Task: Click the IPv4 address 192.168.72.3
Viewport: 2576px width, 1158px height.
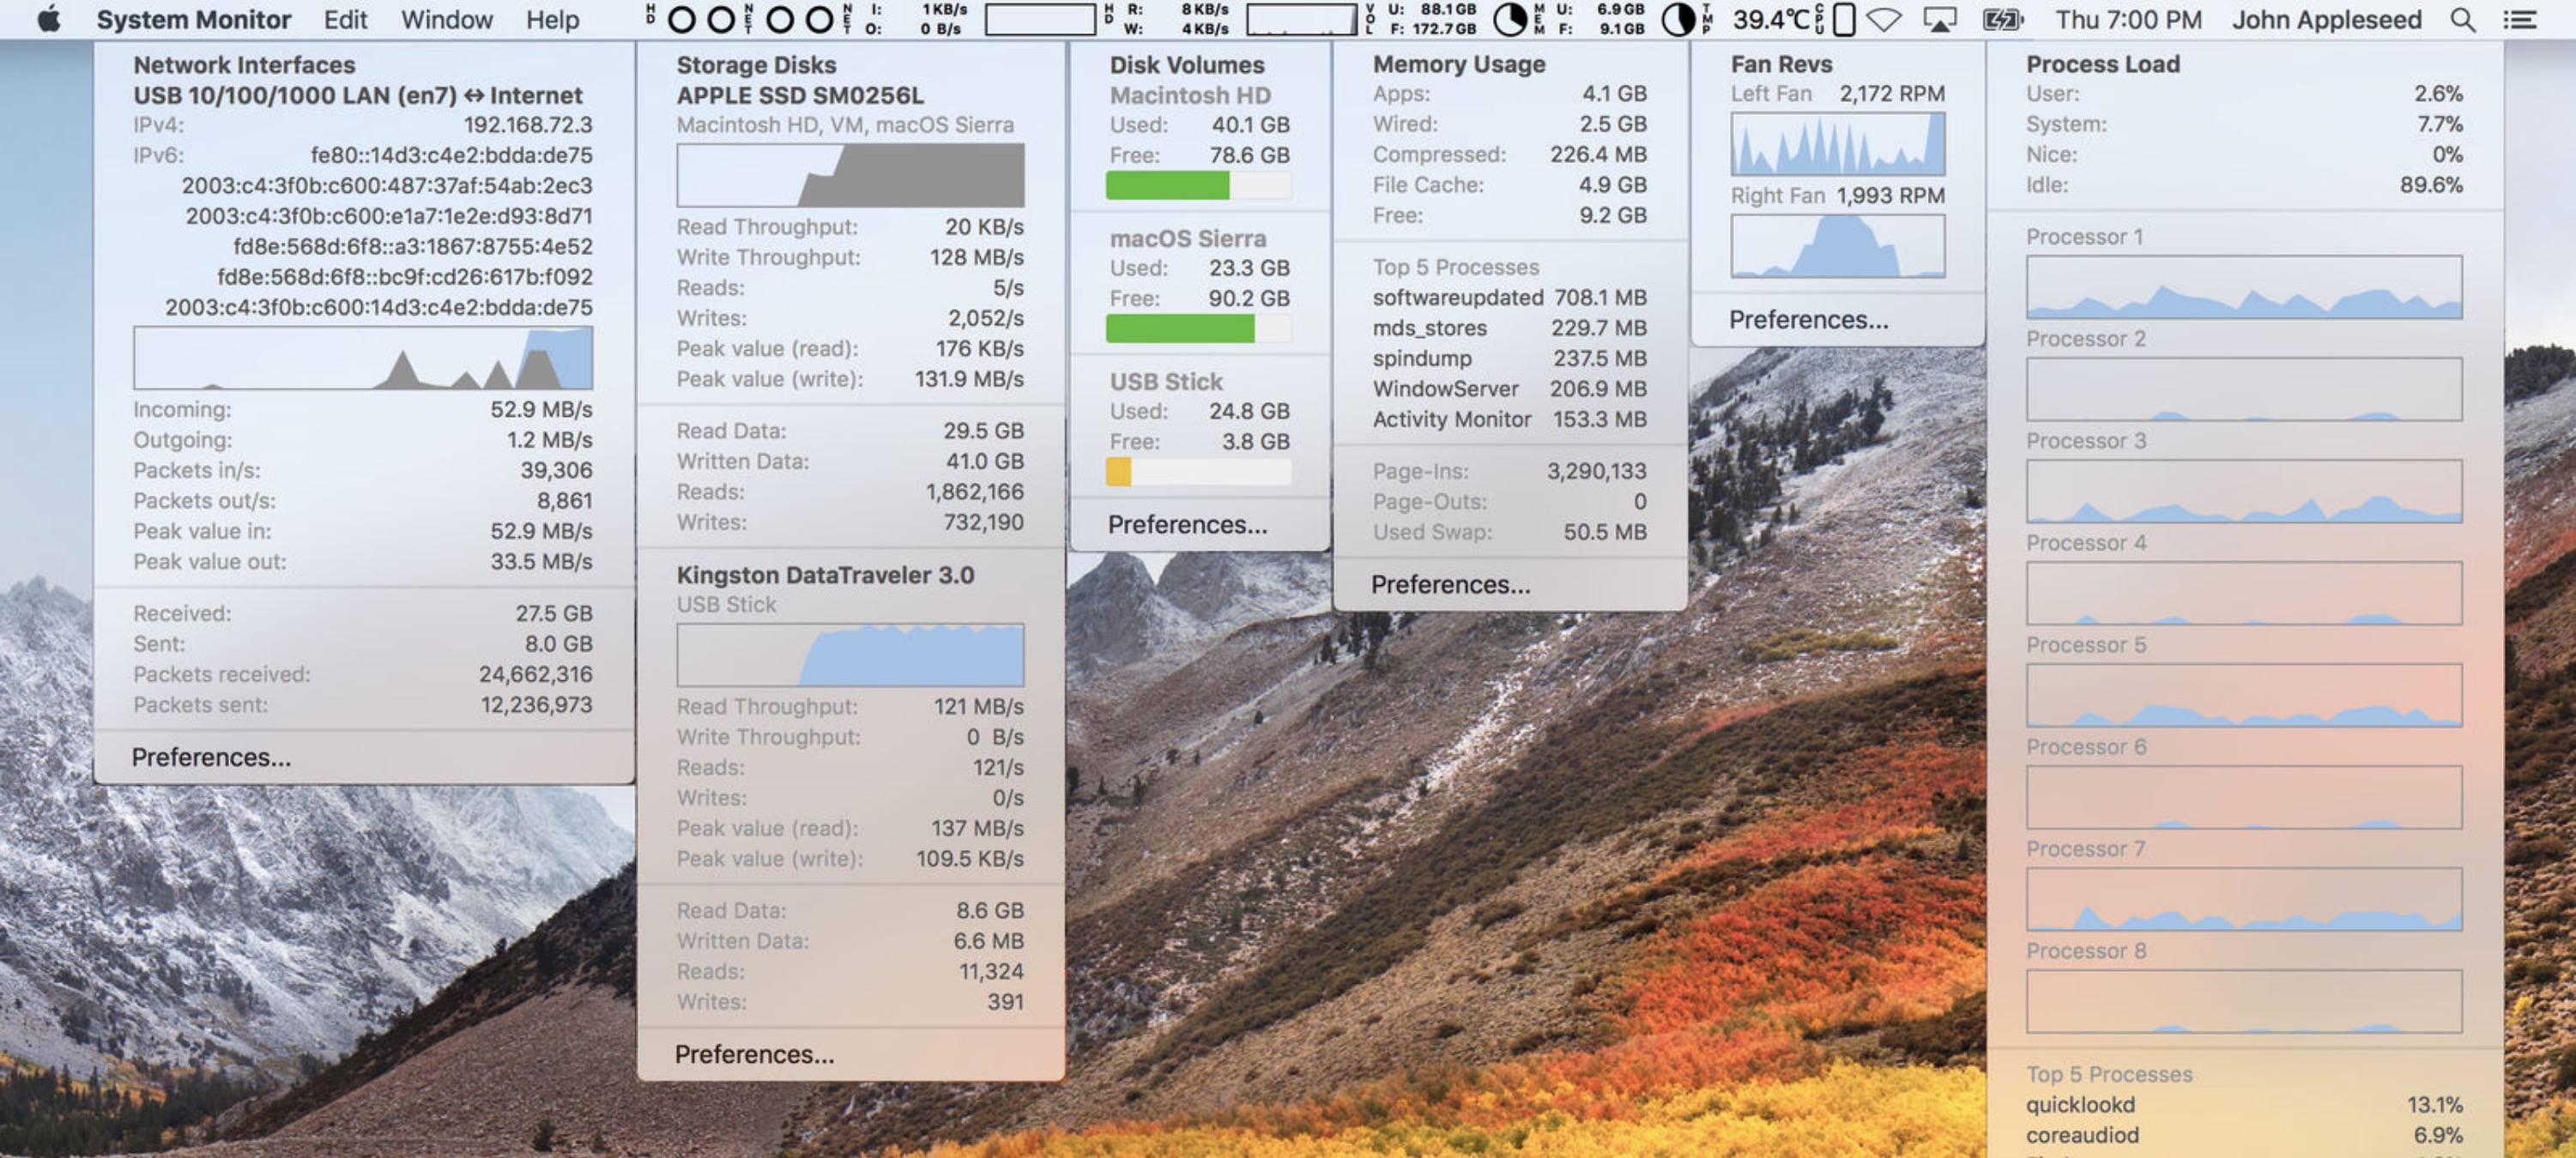Action: (527, 125)
